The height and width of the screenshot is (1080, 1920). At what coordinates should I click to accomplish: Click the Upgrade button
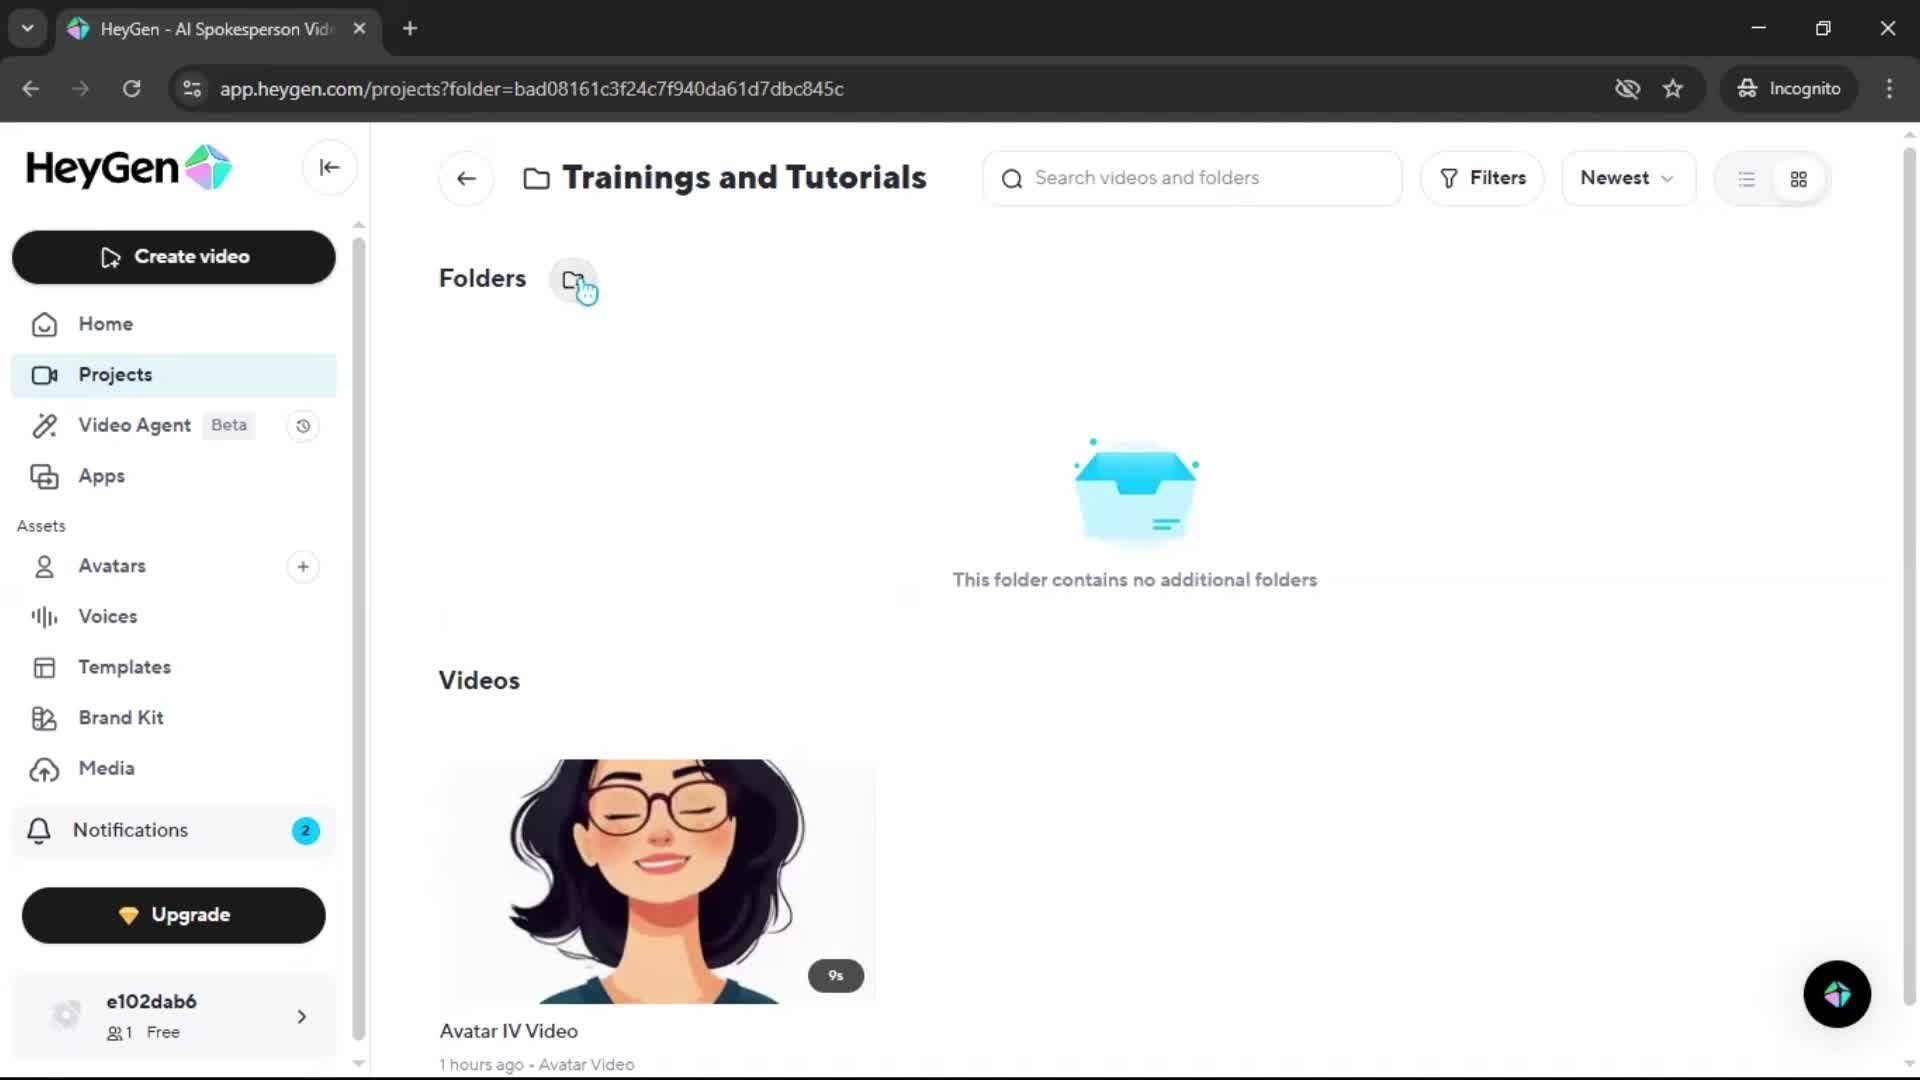174,915
